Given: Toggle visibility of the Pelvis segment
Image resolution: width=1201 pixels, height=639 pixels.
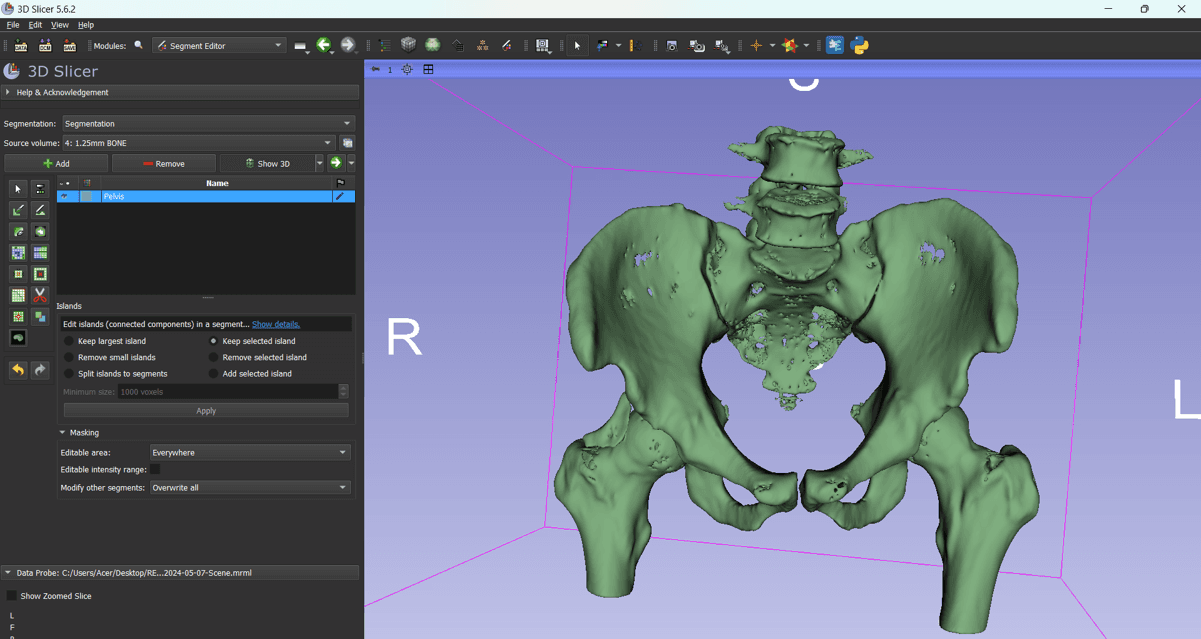Looking at the screenshot, I should 65,196.
